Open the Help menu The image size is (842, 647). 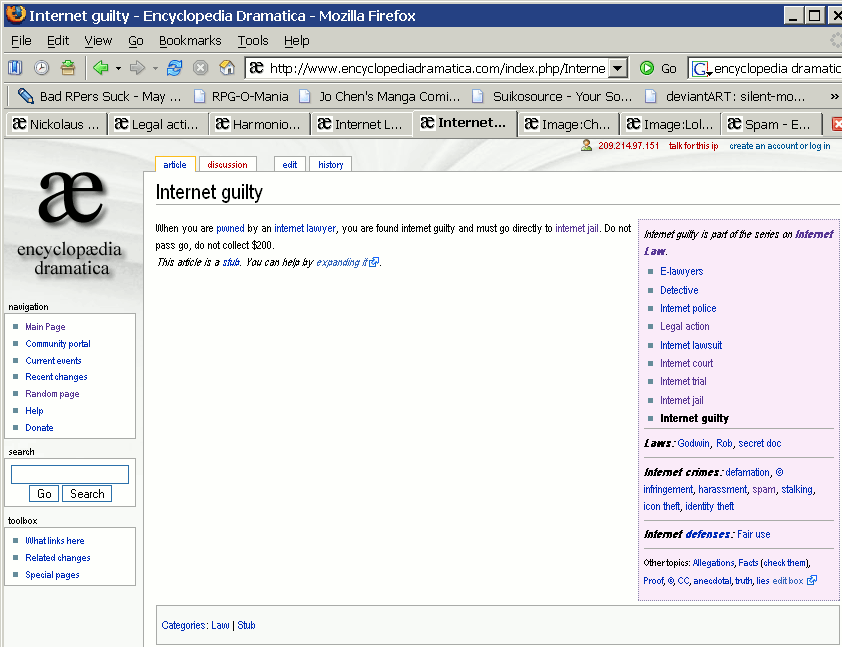coord(296,41)
